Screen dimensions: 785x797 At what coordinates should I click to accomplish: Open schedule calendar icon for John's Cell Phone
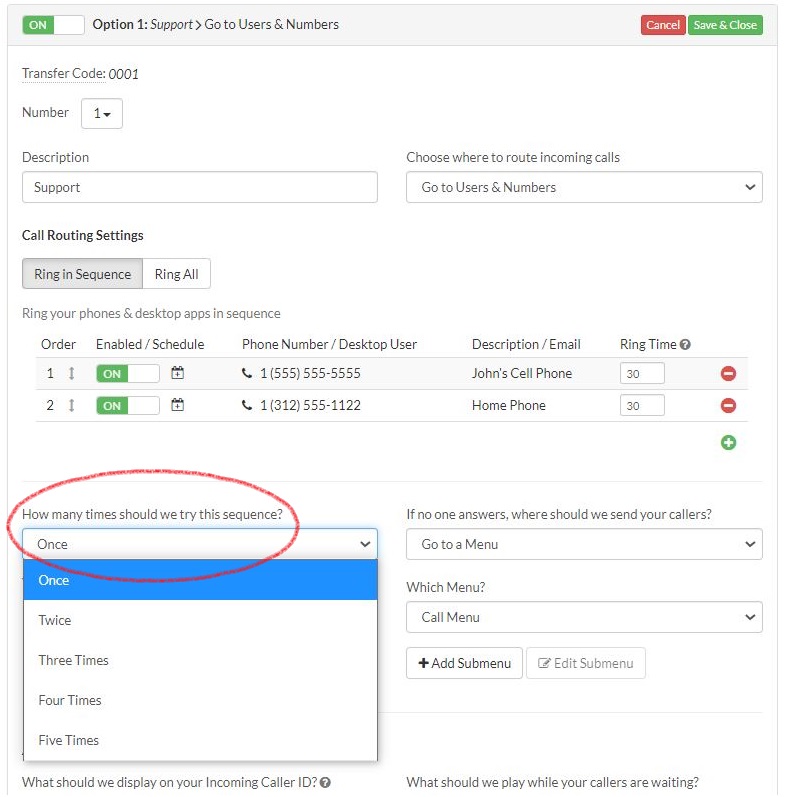[x=178, y=373]
